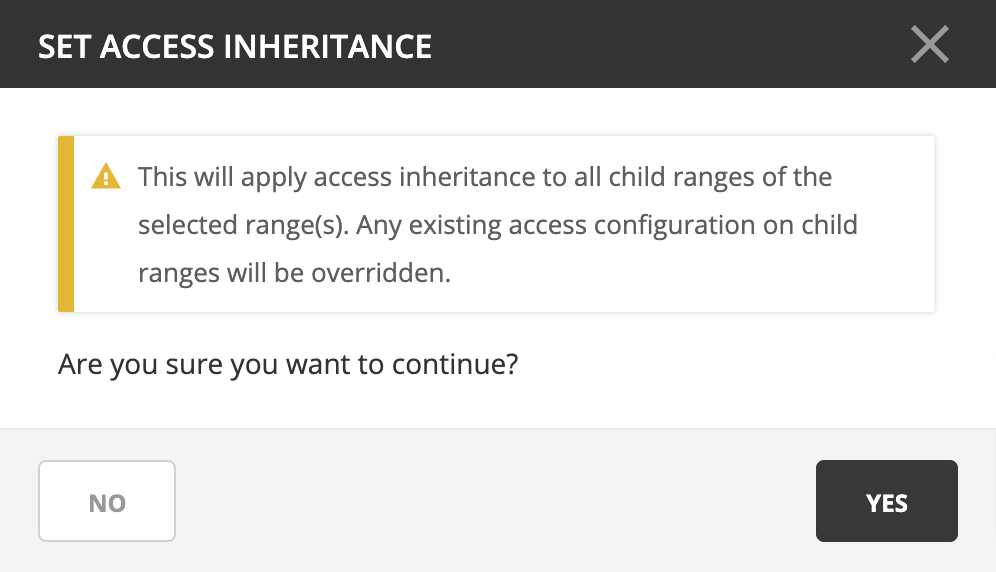Click the yellow warning triangle icon
Viewport: 996px width, 572px height.
point(105,178)
